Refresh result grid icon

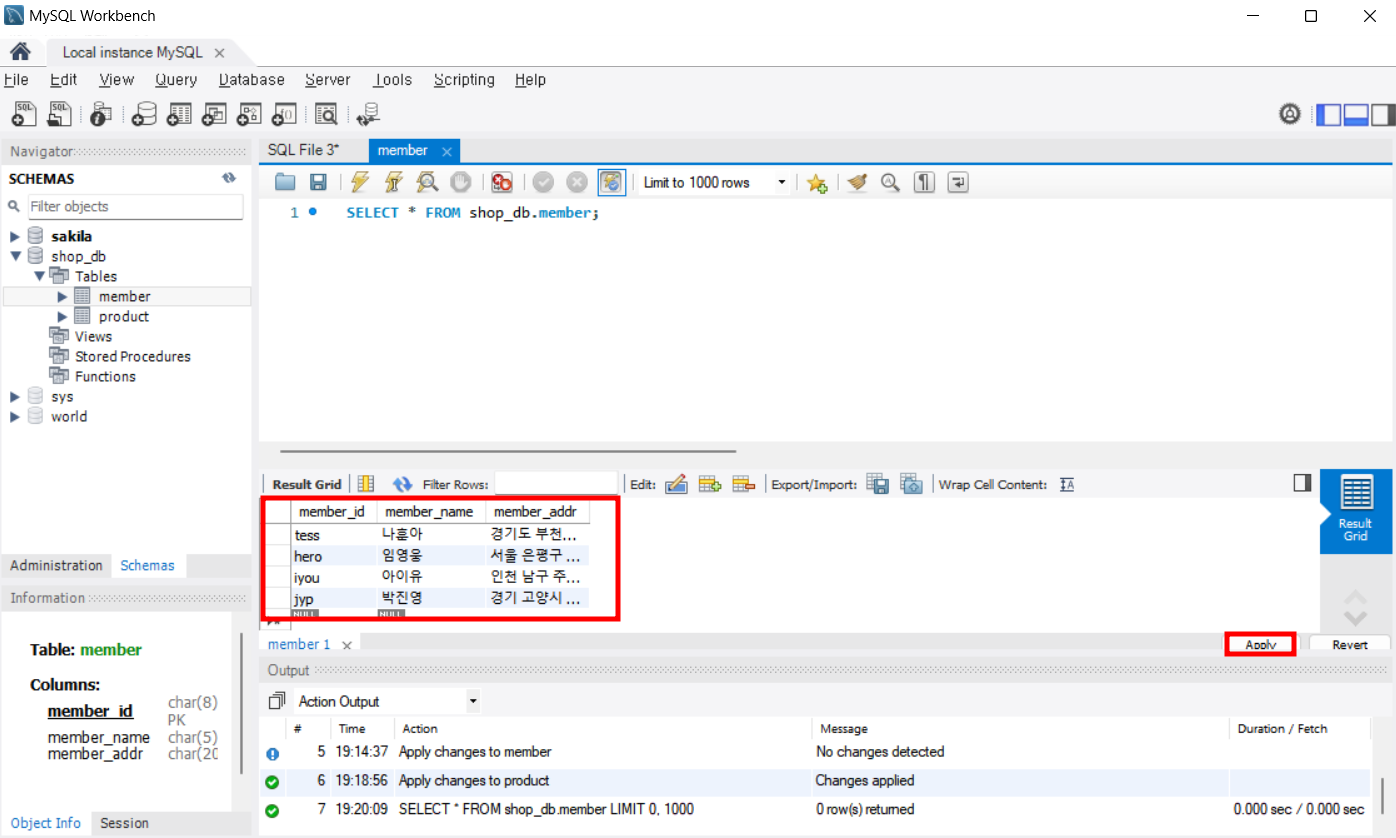tap(403, 484)
